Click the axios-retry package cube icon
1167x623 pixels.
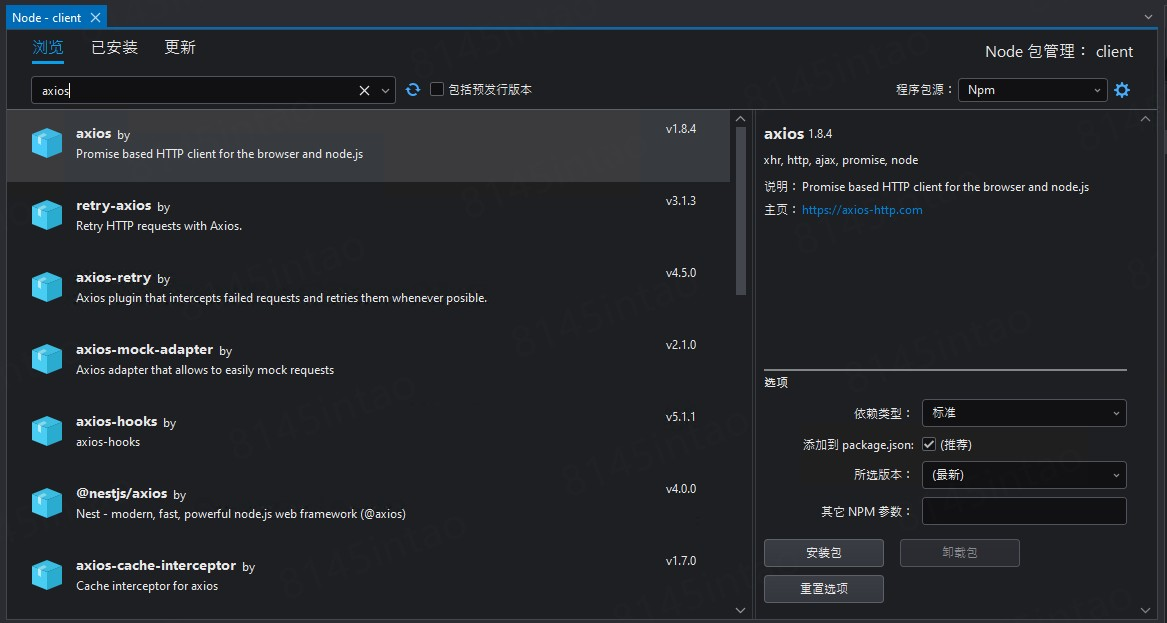(47, 287)
